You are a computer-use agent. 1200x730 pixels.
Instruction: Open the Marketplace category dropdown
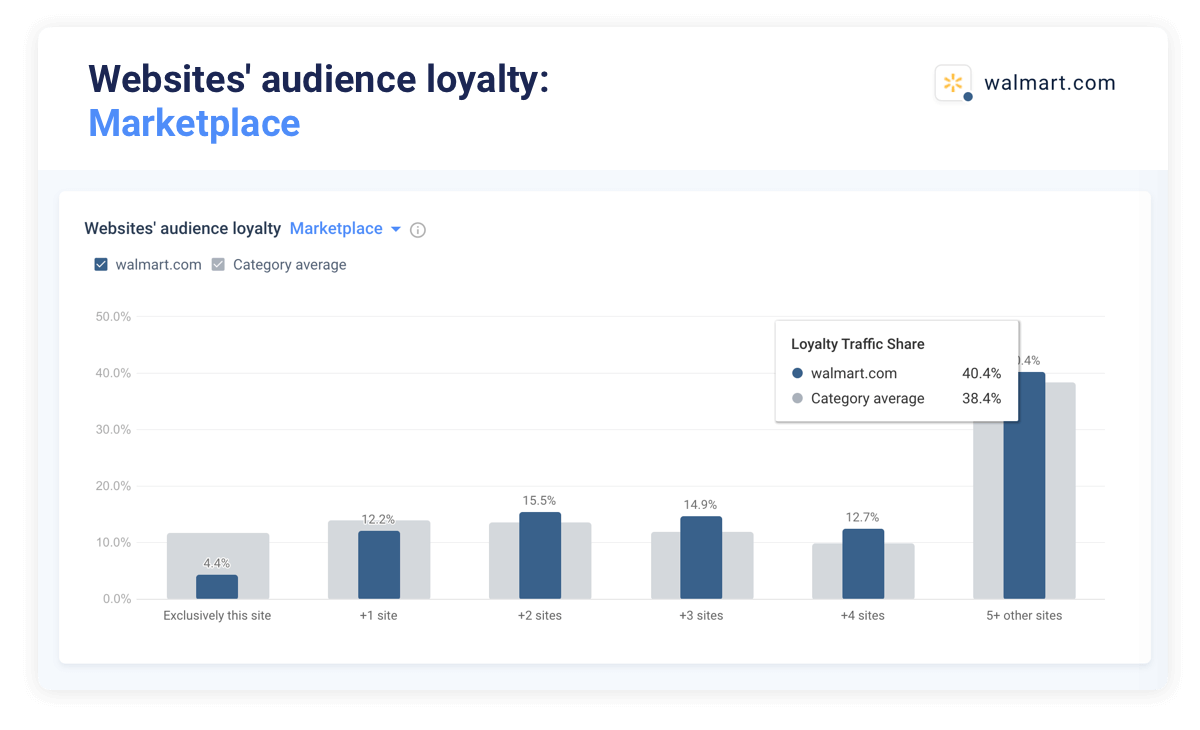[x=336, y=229]
